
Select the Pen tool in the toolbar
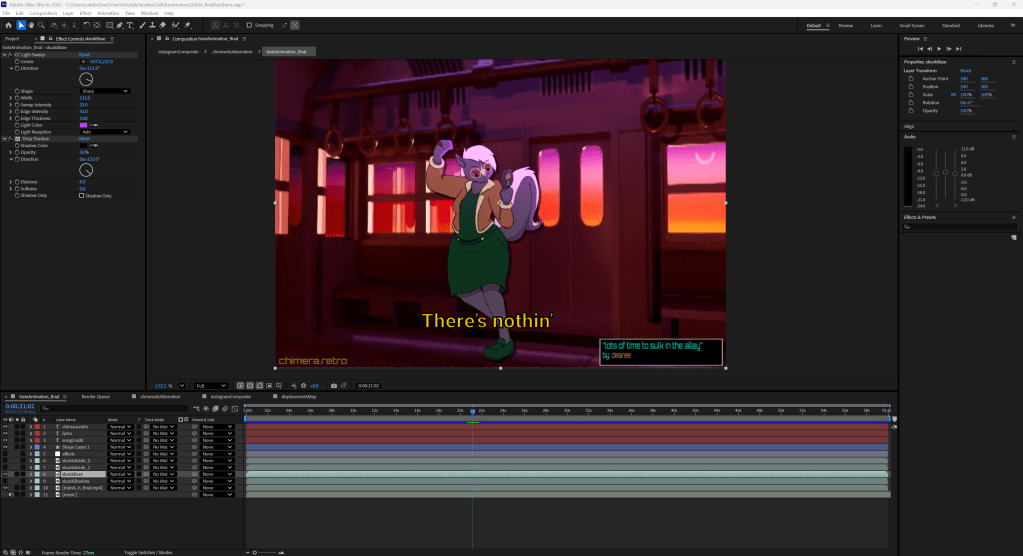pos(119,25)
